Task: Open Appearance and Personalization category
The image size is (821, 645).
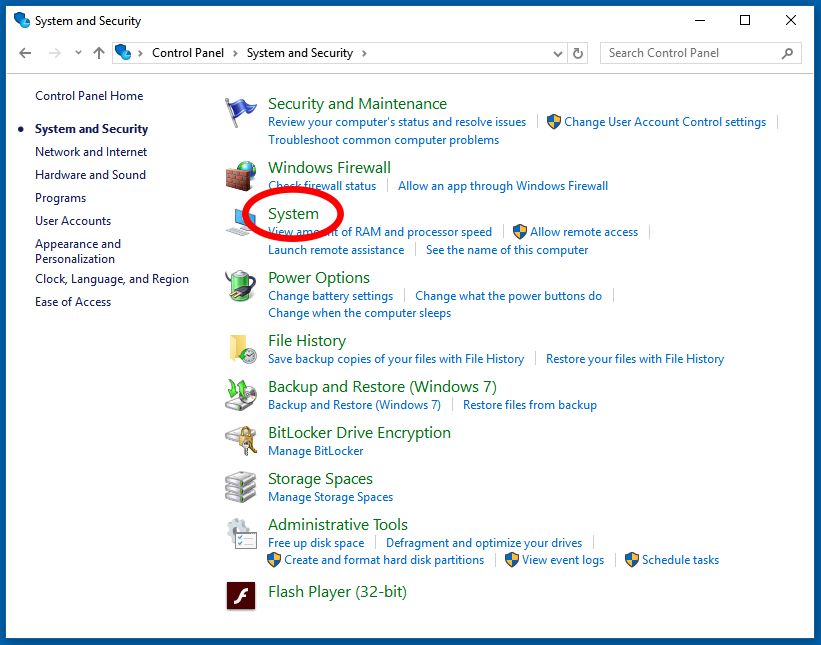Action: click(78, 251)
